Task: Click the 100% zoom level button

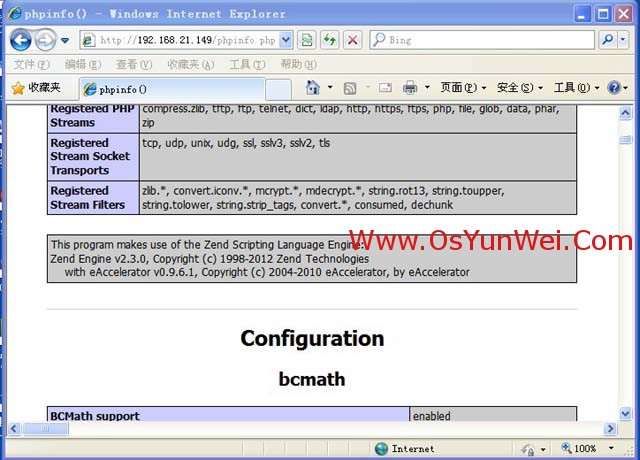Action: tap(579, 449)
